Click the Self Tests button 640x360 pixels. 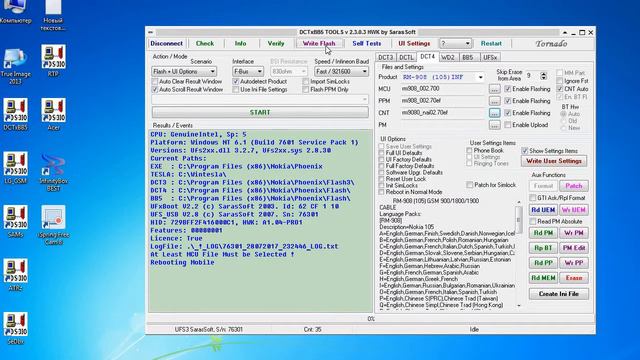coord(367,43)
